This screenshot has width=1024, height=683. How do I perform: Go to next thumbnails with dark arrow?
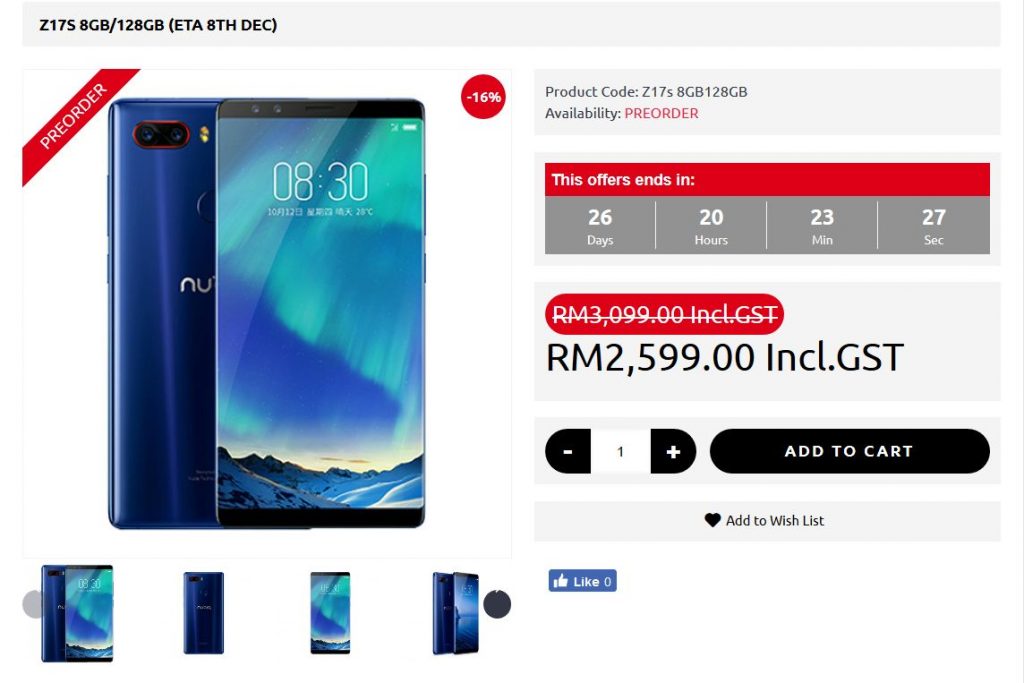click(x=497, y=604)
